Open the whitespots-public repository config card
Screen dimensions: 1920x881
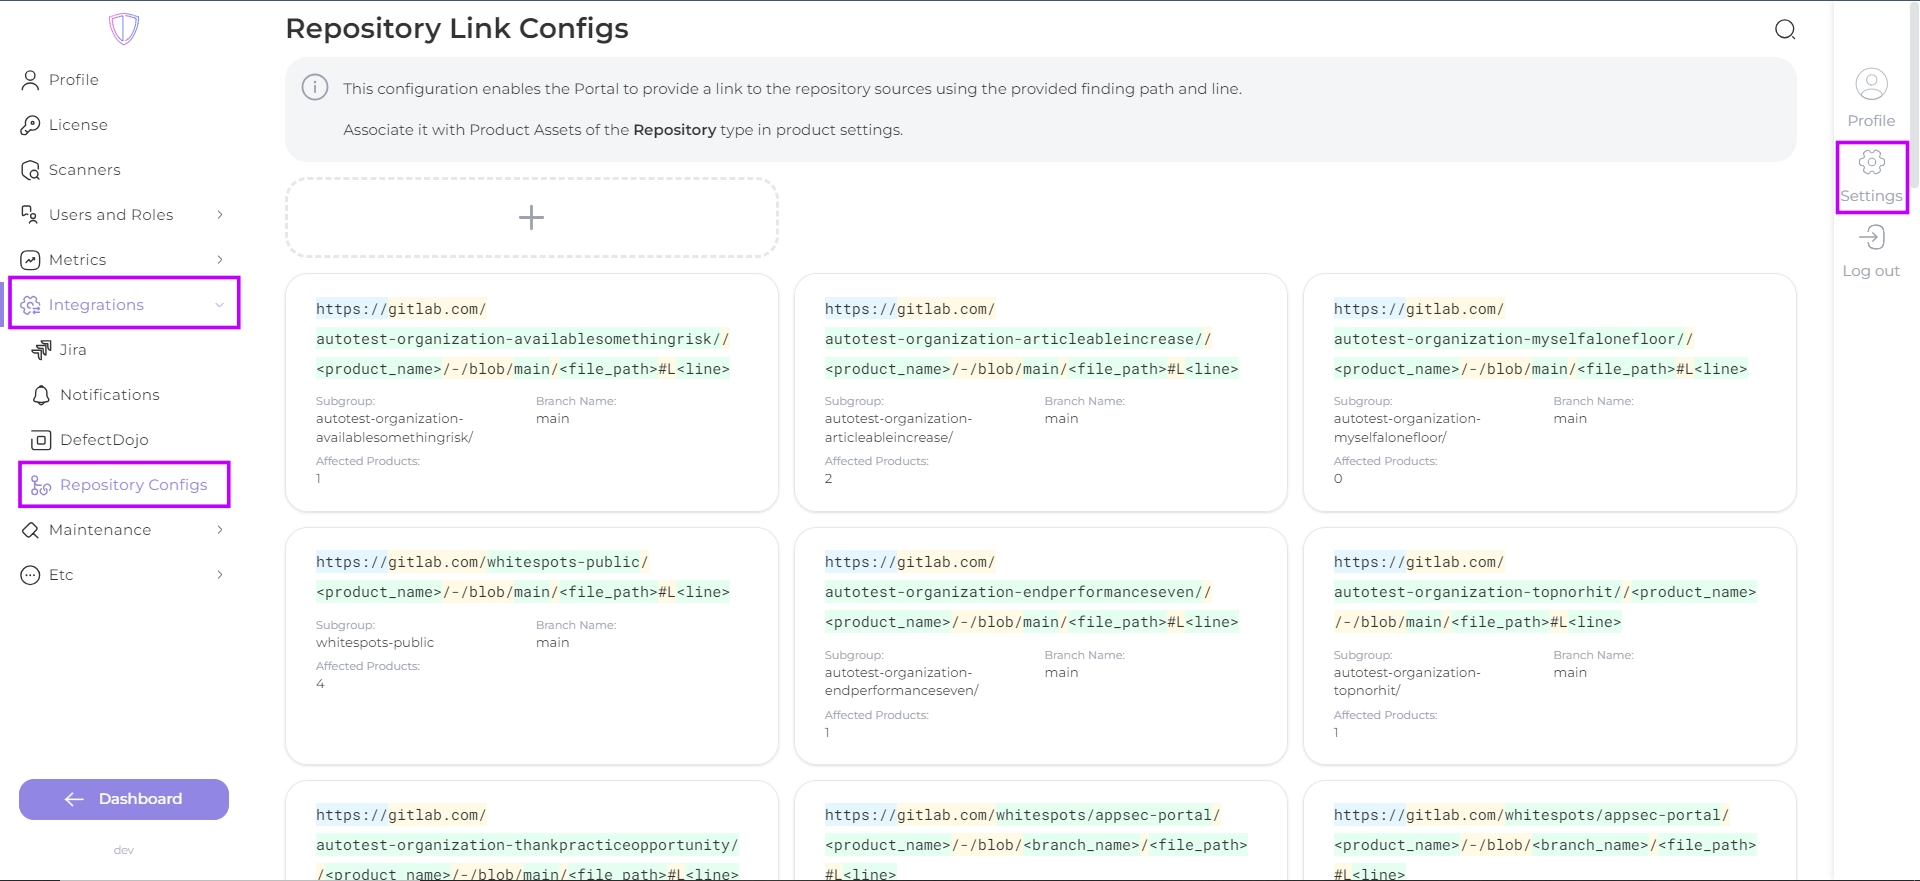click(531, 645)
